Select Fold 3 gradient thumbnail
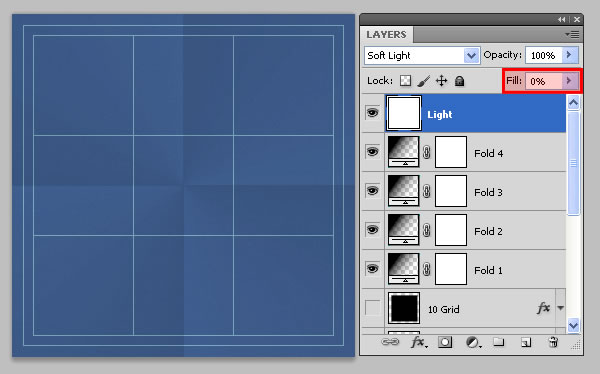Viewport: 600px width, 374px height. click(x=404, y=191)
